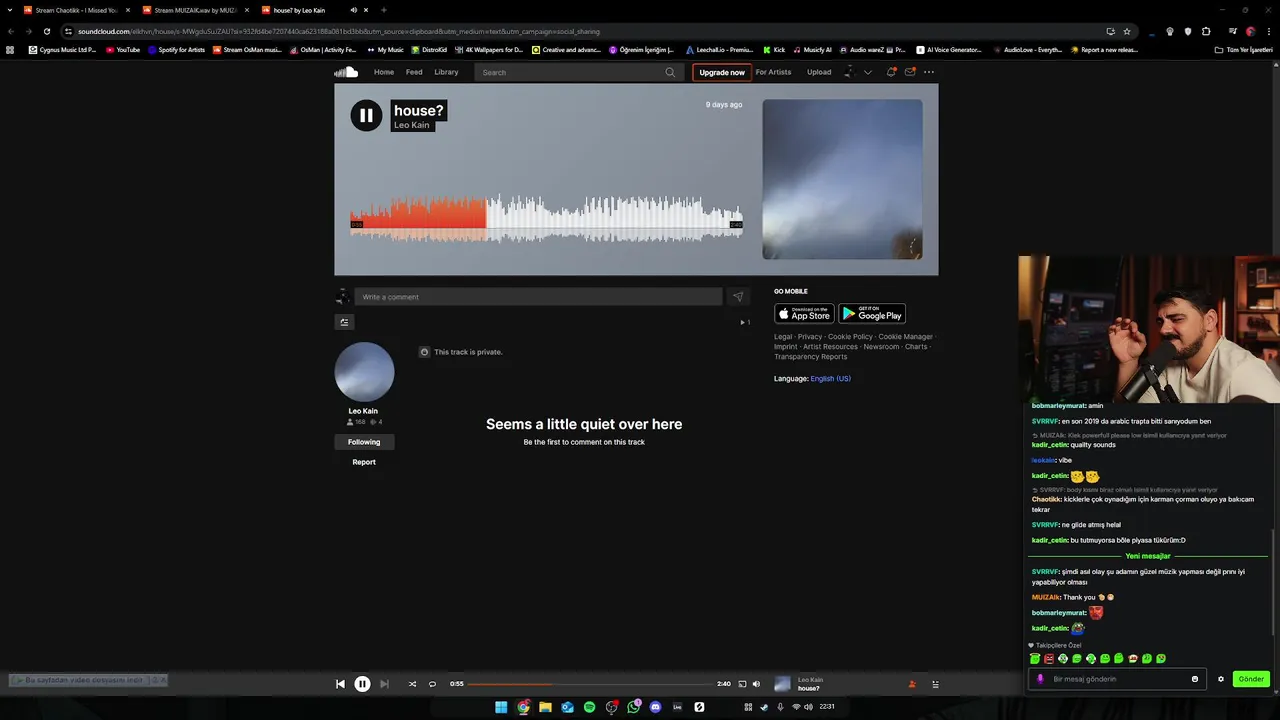Viewport: 1280px width, 720px height.
Task: Open the Leo Kain artist link under the track title
Action: [x=411, y=125]
